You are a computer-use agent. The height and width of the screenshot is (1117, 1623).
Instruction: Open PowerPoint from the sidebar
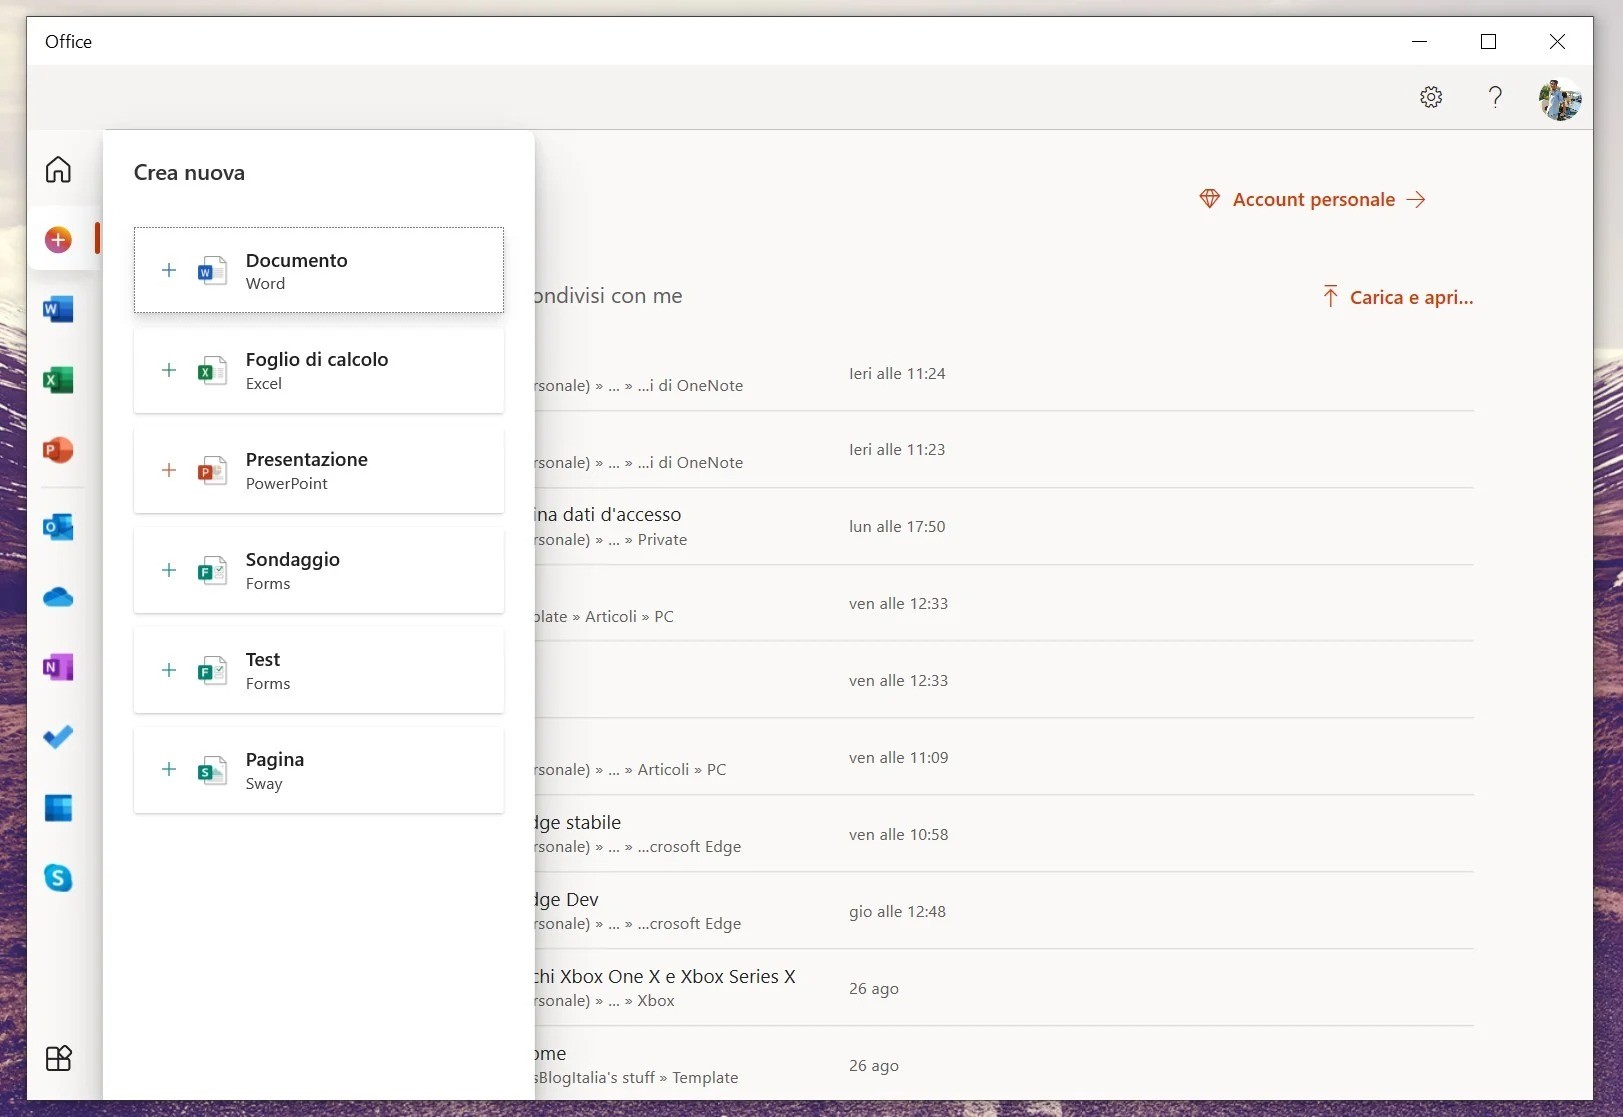point(57,451)
